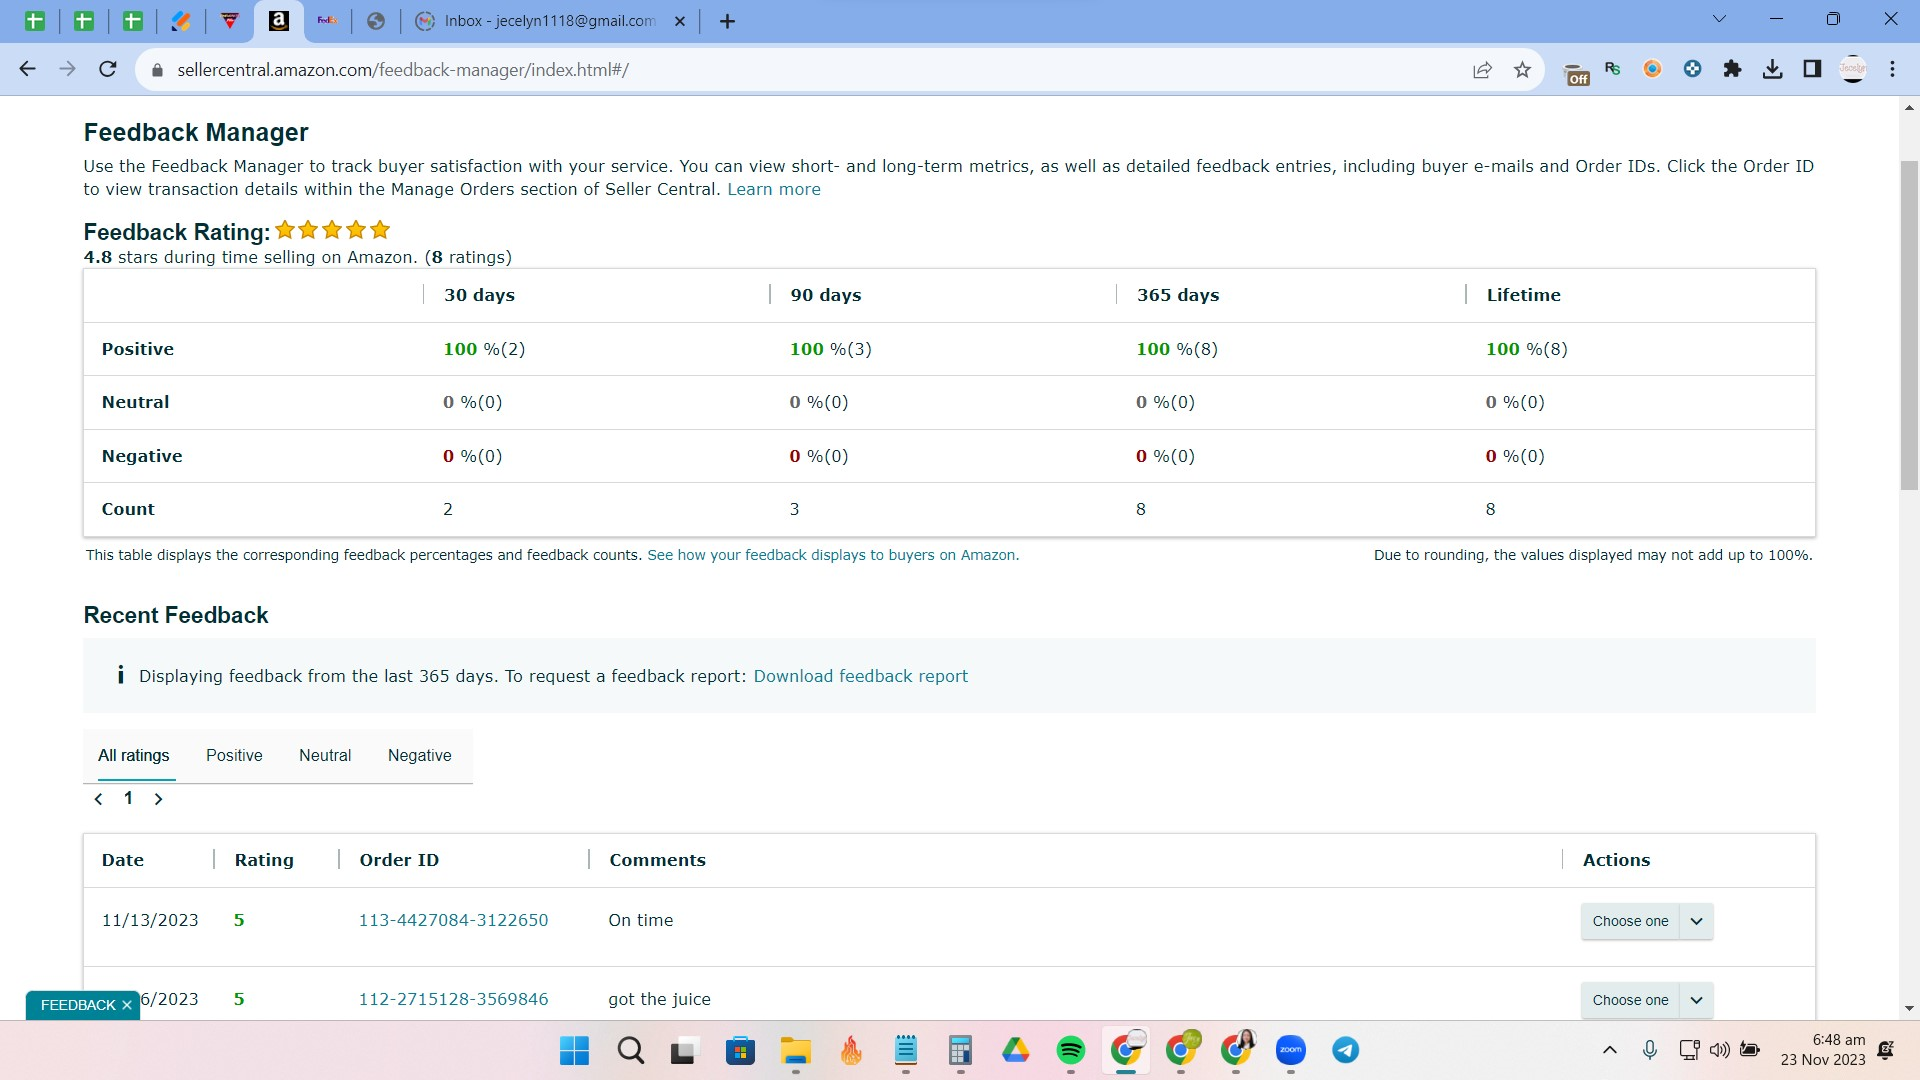Open the FedEx browser tab
This screenshot has height=1080, width=1920.
point(327,21)
